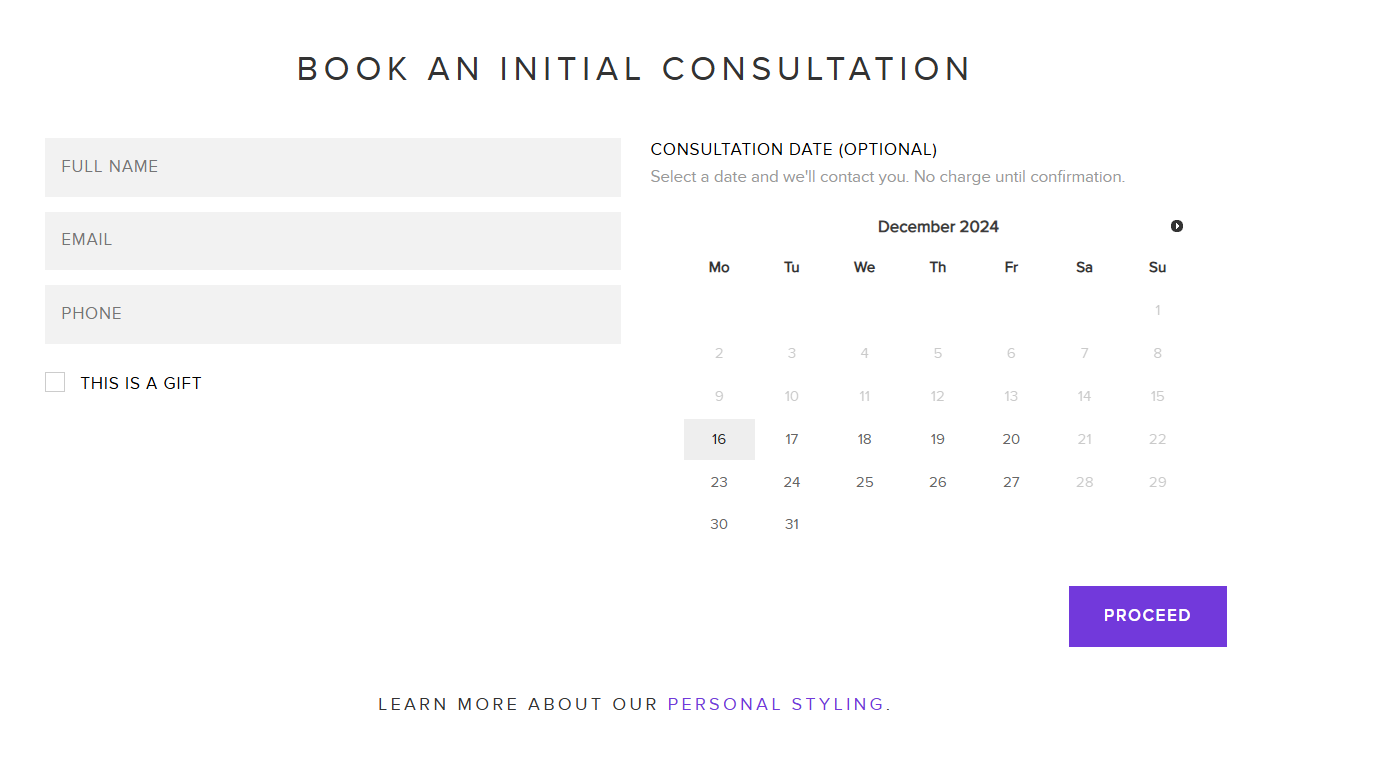Pick Friday December 20
The image size is (1374, 759).
click(1011, 439)
